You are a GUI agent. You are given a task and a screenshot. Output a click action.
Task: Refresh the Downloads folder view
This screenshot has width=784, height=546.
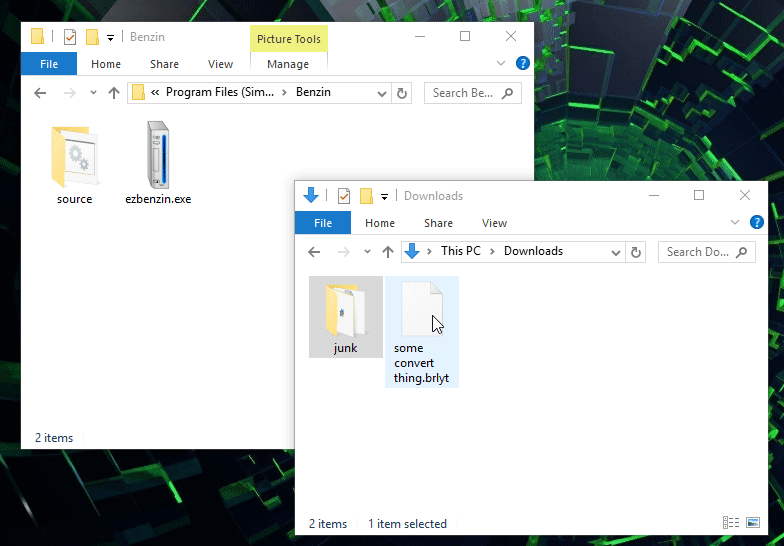pos(636,252)
